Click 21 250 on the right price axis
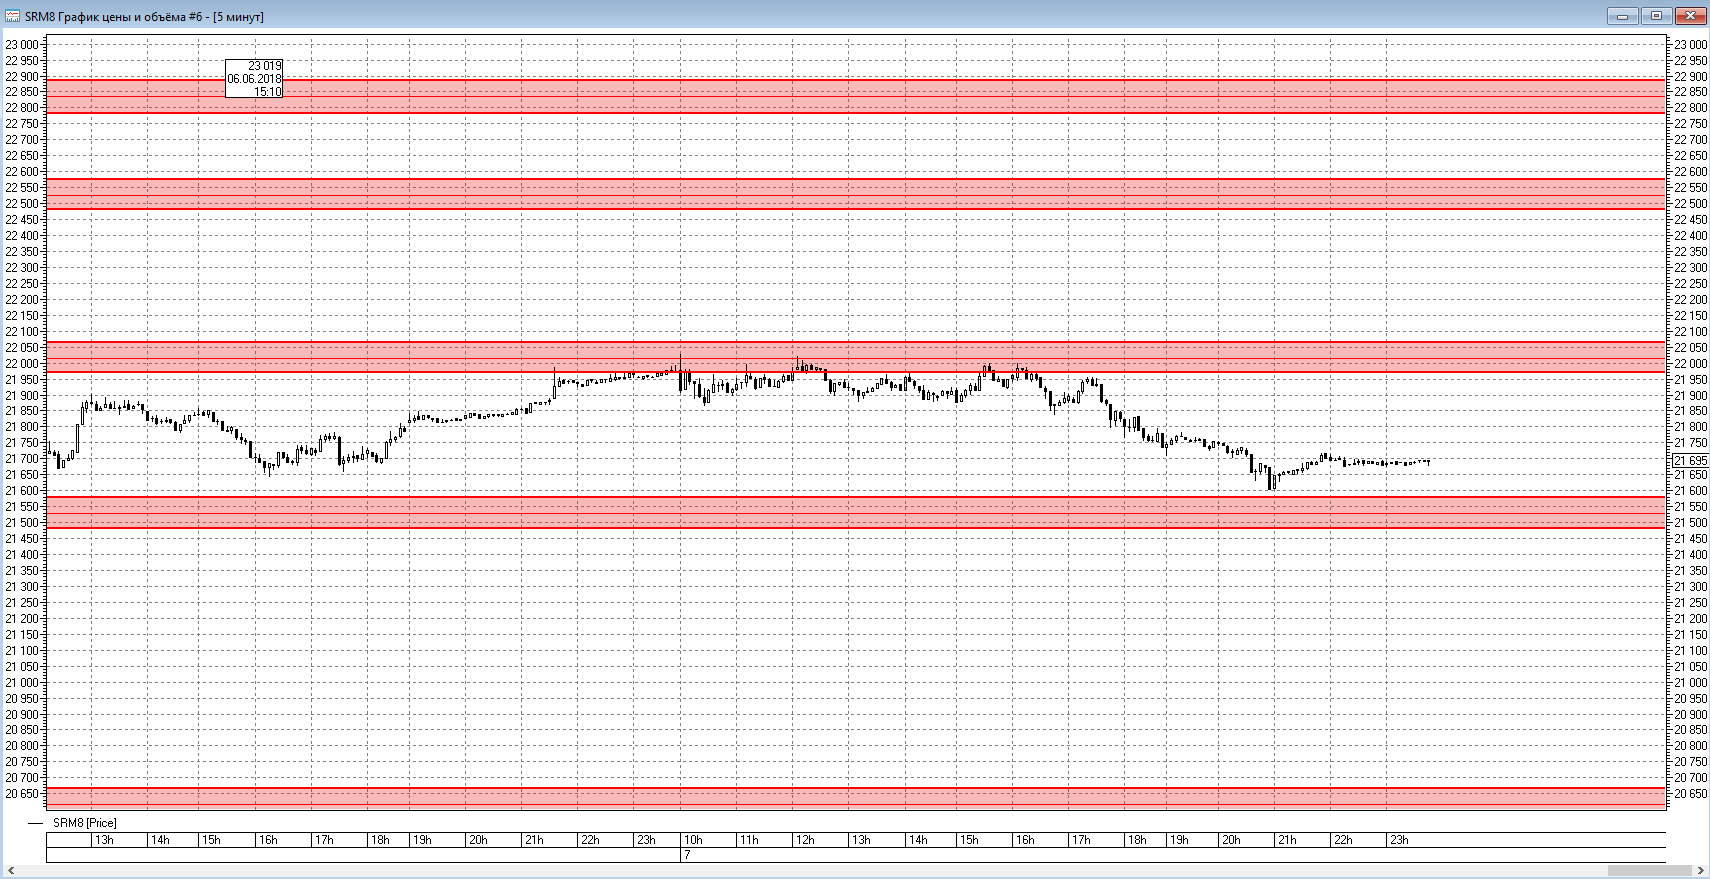Screen dimensions: 1710x879 (1691, 603)
